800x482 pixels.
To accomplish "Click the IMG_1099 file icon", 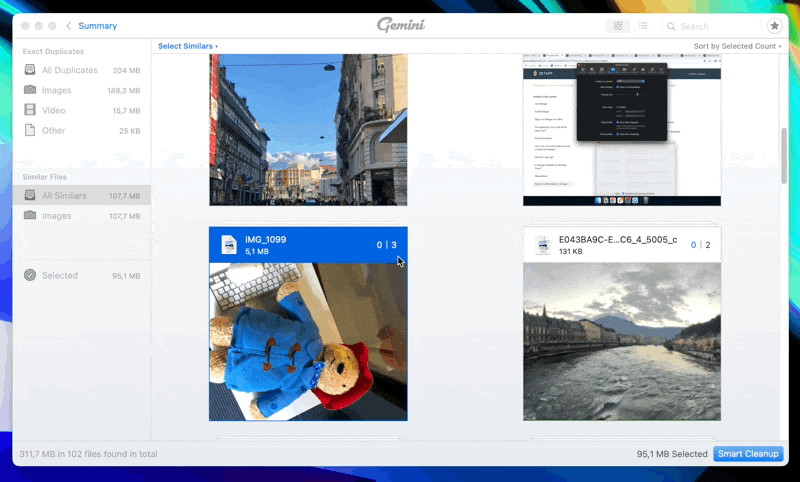I will (229, 245).
